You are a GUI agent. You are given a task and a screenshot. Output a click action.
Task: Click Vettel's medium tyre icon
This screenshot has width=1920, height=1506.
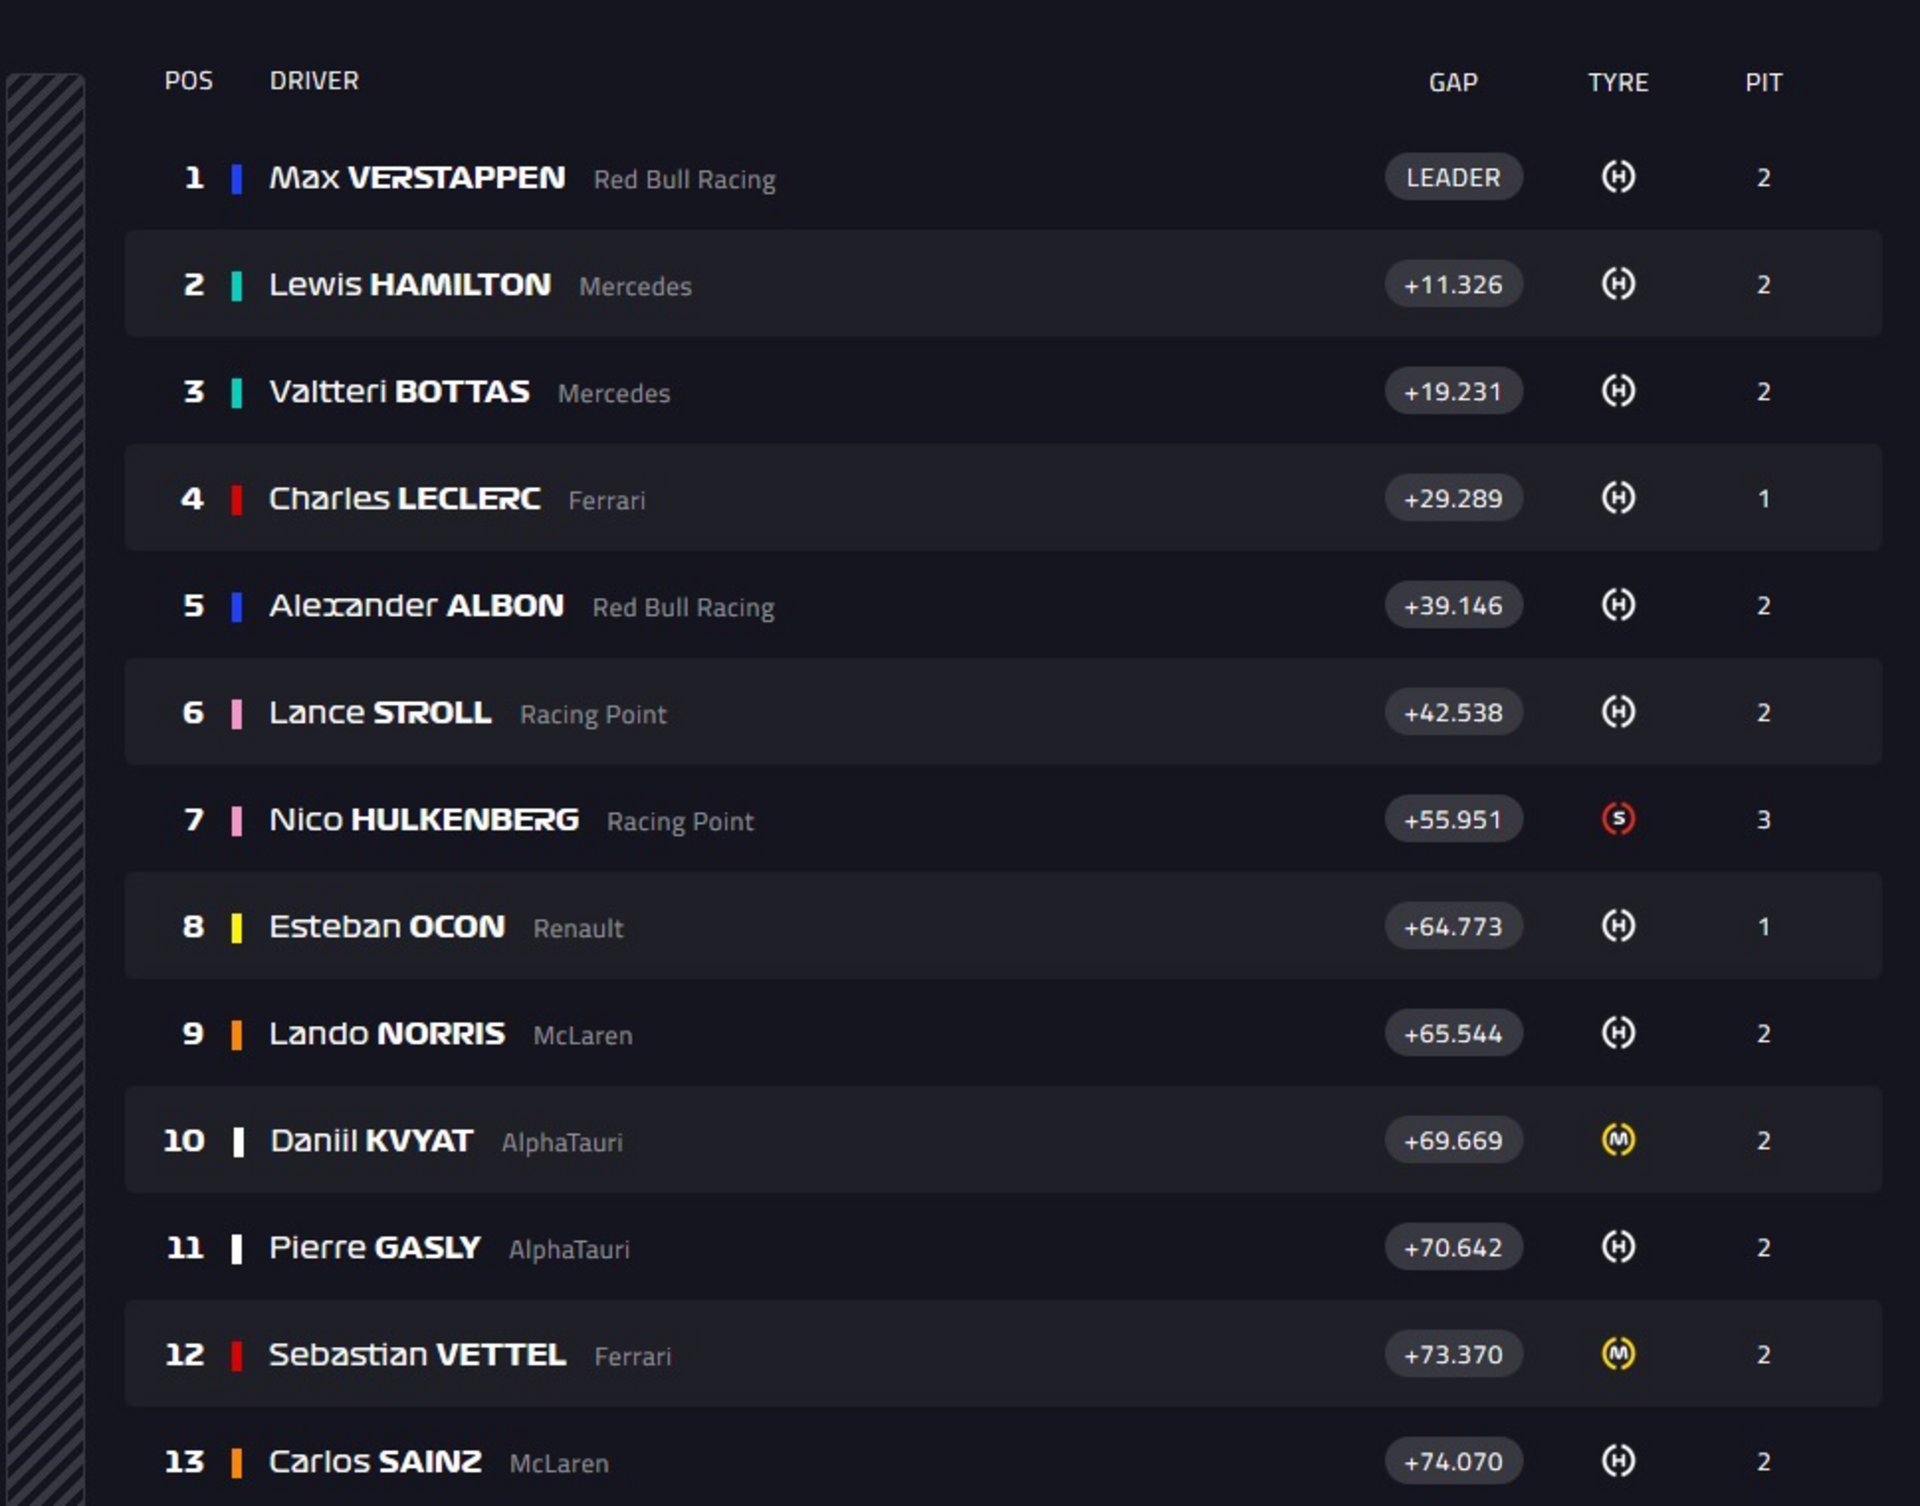(1618, 1354)
